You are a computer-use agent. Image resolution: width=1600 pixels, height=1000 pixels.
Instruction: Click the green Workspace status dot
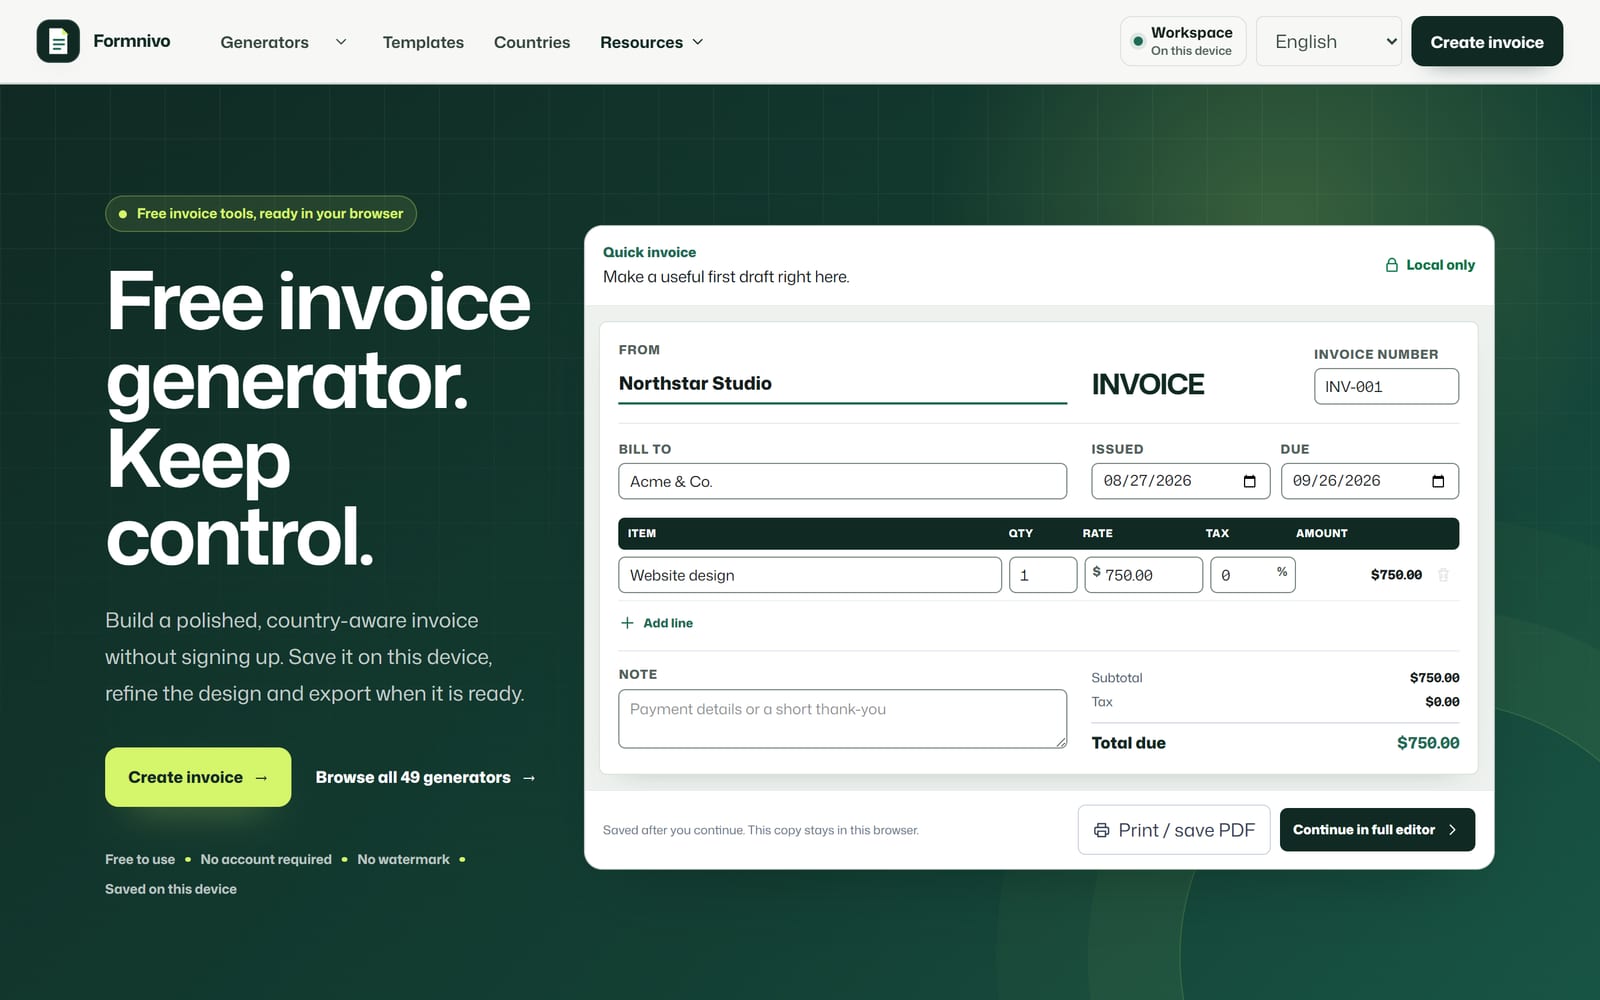coord(1137,41)
